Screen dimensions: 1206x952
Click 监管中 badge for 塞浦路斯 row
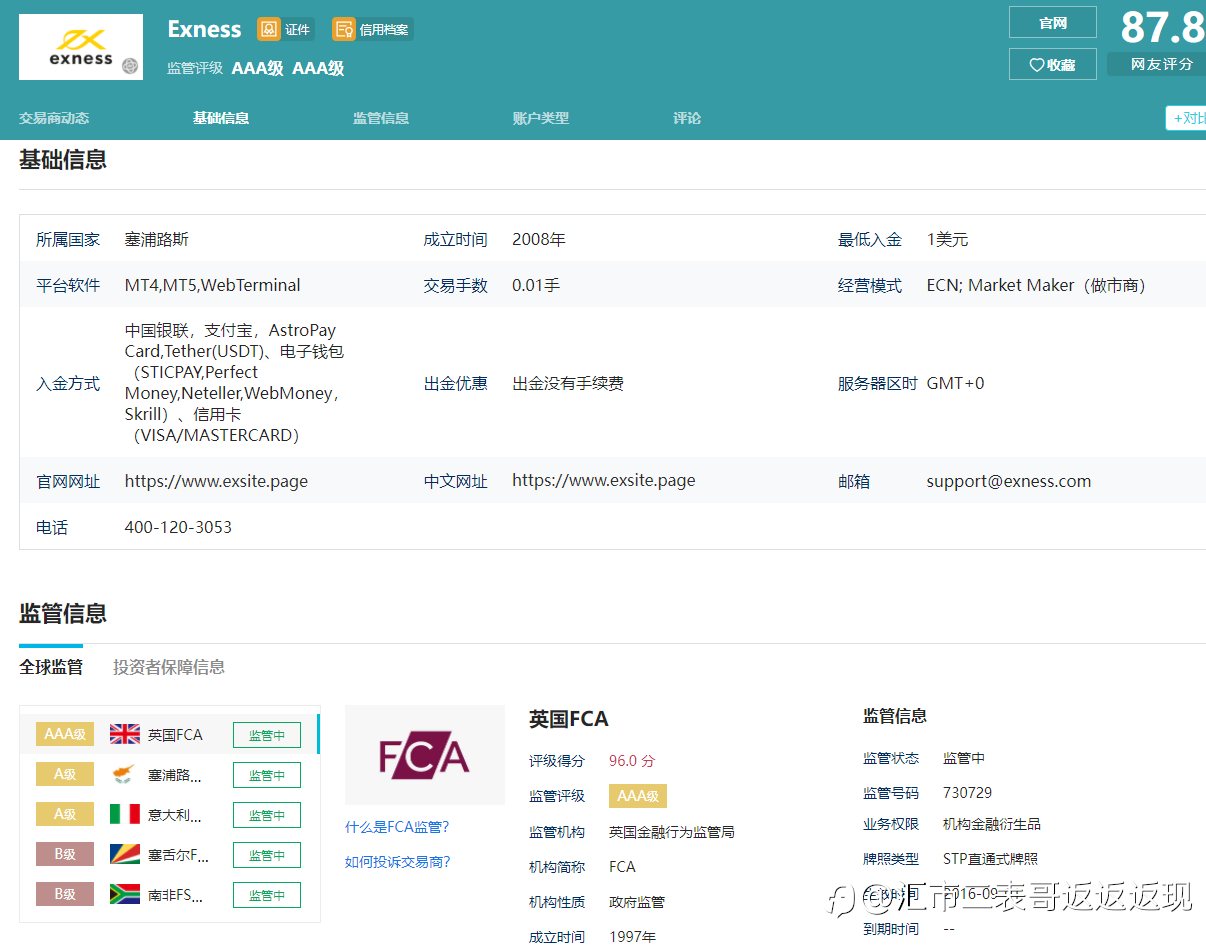tap(267, 775)
